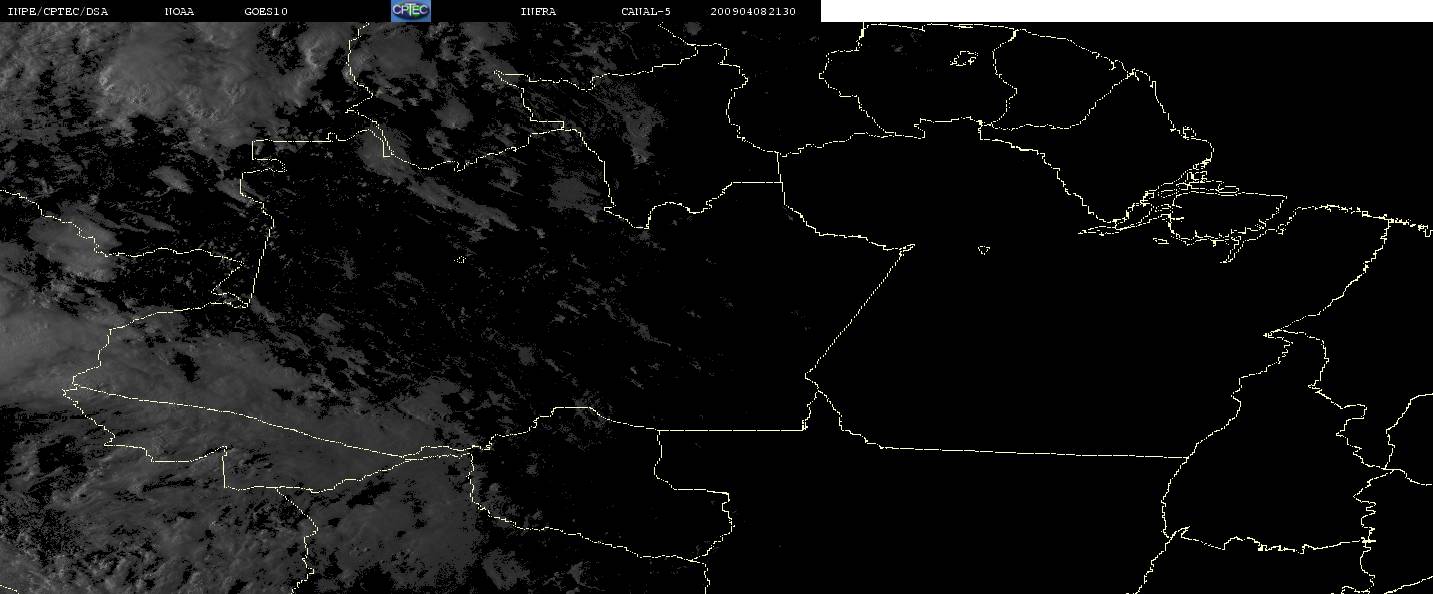1433x594 pixels.
Task: Select the INPE/CPTEC/DSA header label
Action: click(57, 11)
